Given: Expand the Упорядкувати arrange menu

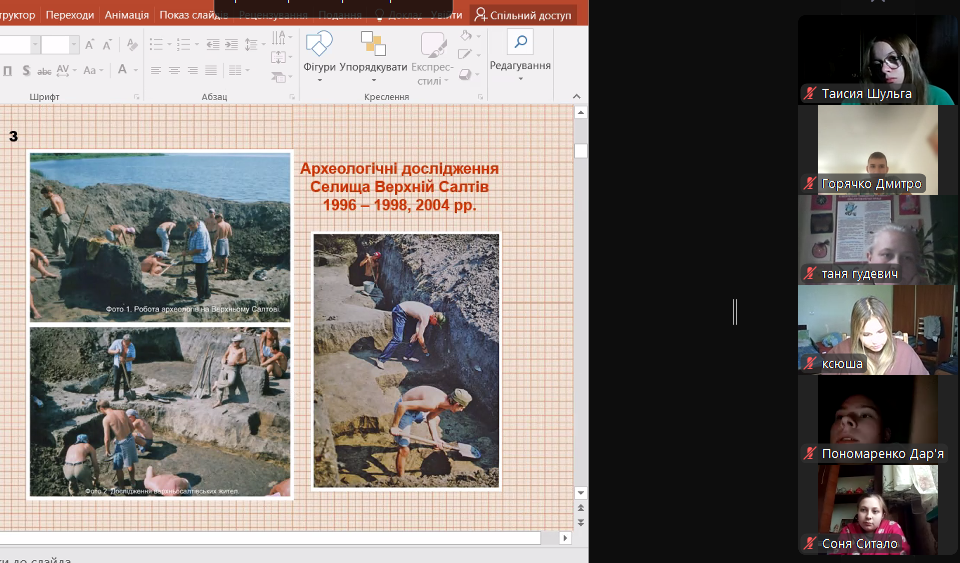Looking at the screenshot, I should pos(373,80).
